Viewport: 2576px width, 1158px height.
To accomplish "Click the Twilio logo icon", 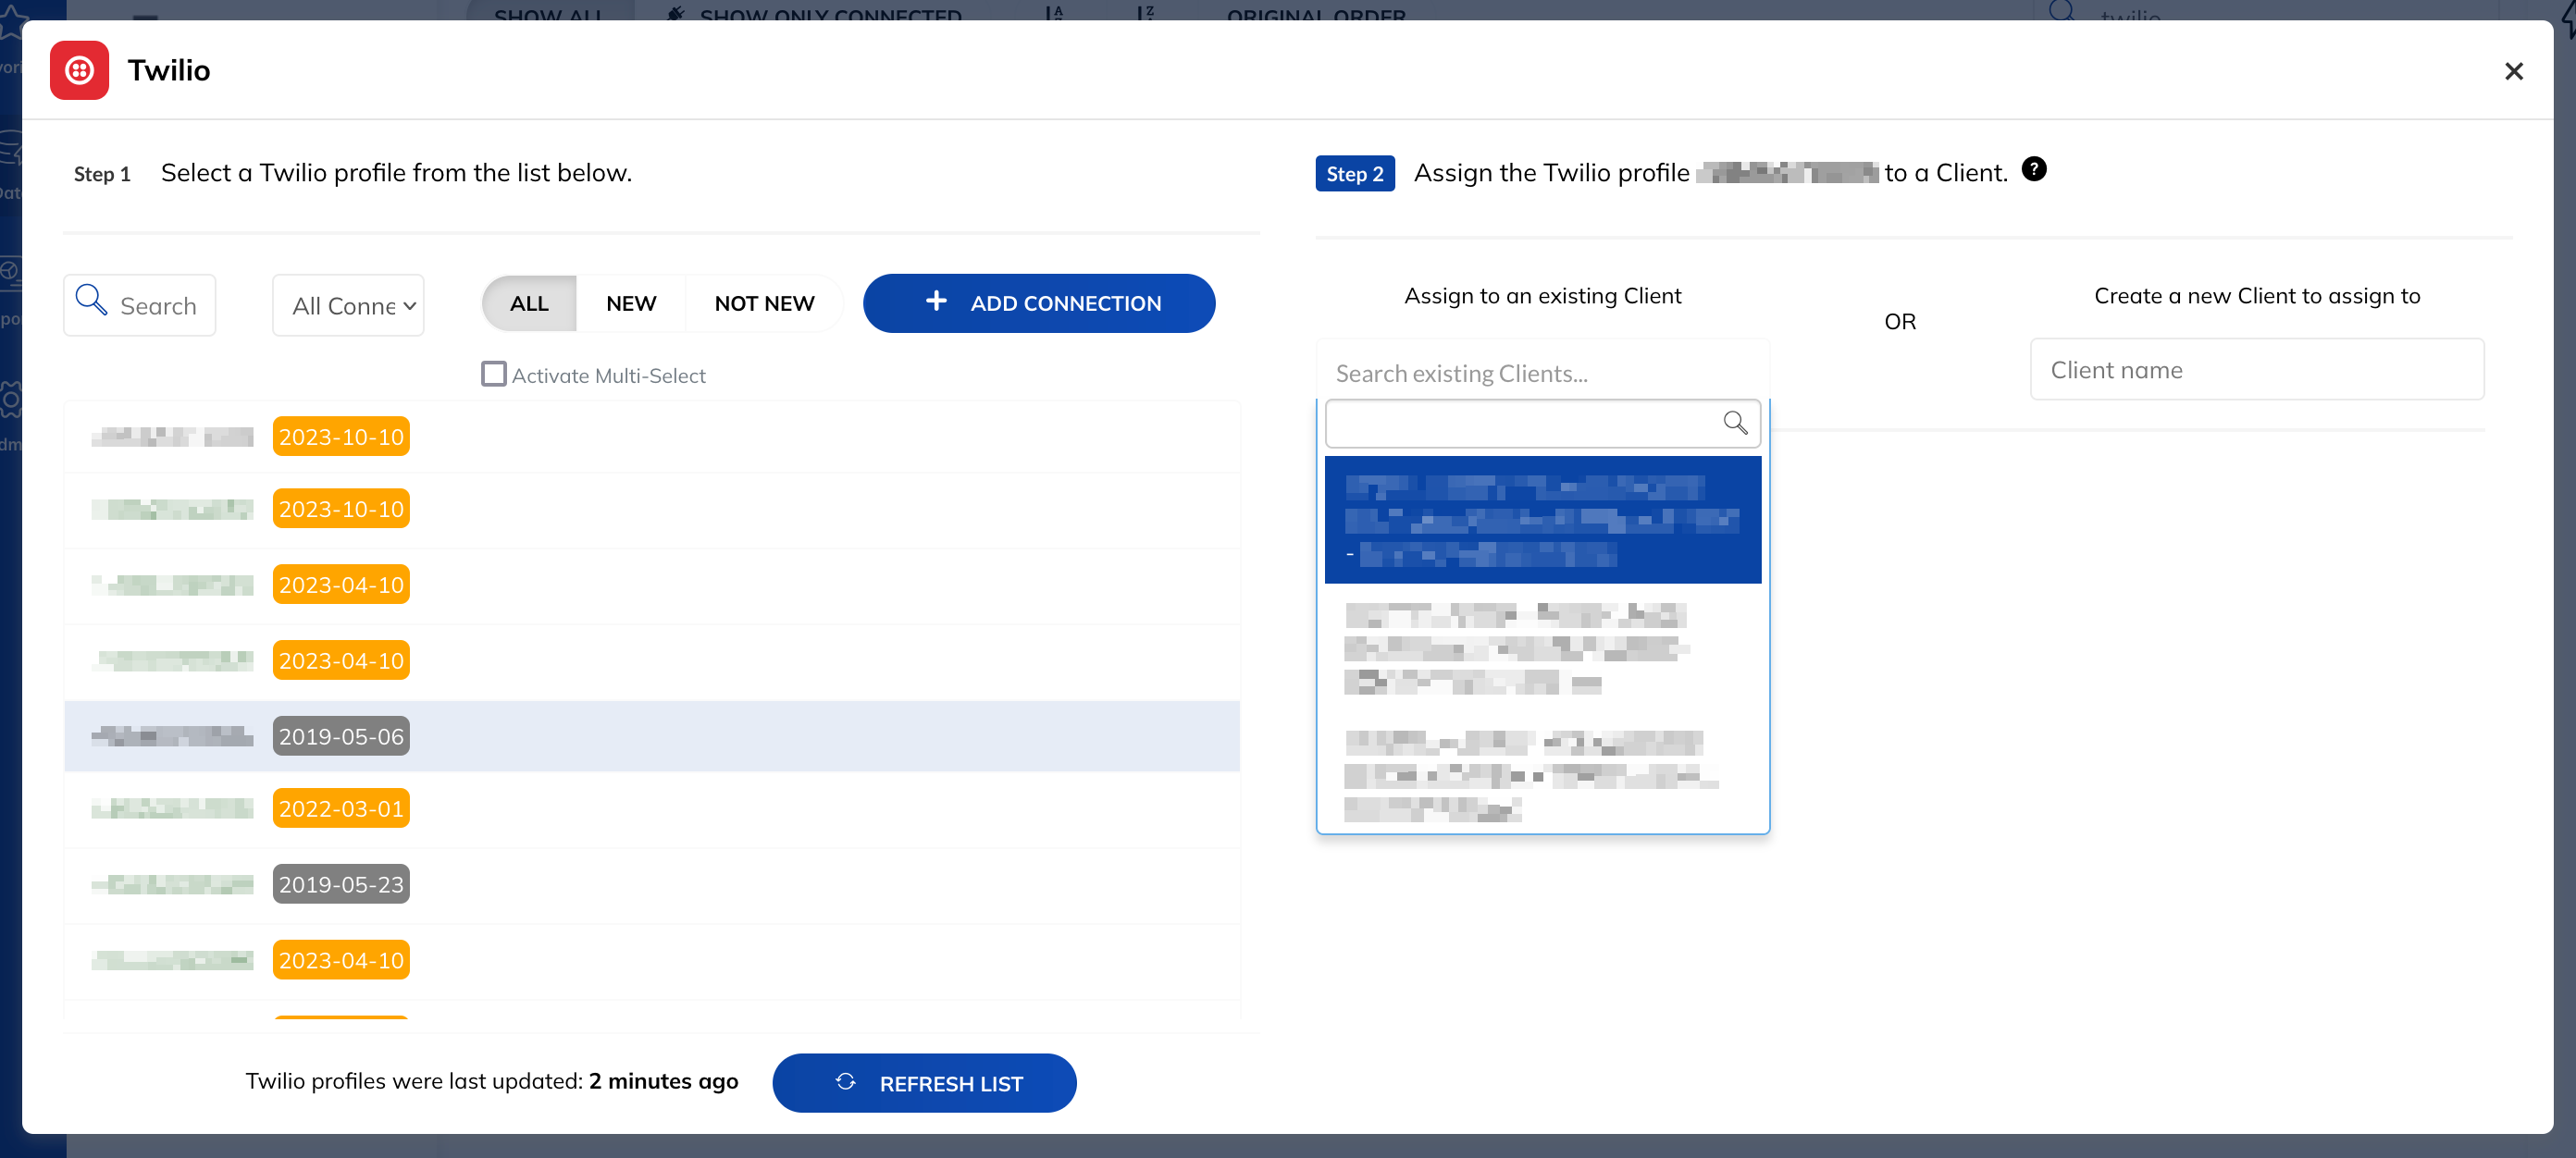I will click(x=79, y=70).
